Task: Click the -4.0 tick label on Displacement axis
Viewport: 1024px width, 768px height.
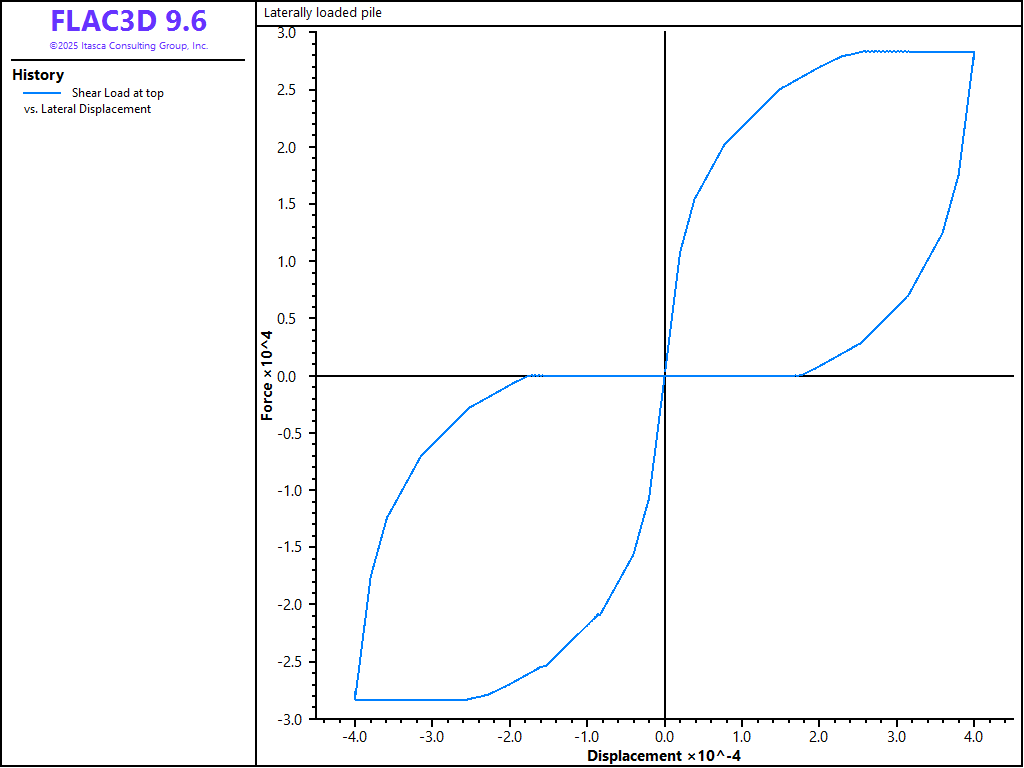Action: [353, 737]
